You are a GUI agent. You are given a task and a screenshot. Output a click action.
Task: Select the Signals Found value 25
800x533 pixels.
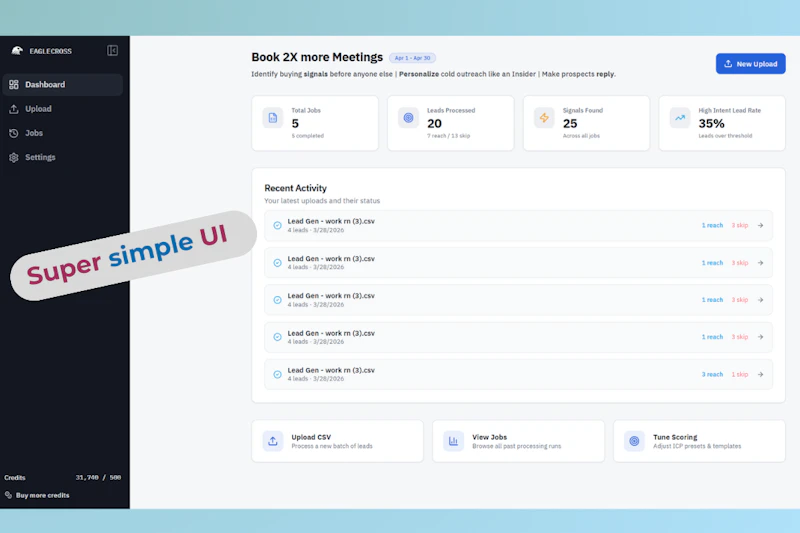(570, 123)
